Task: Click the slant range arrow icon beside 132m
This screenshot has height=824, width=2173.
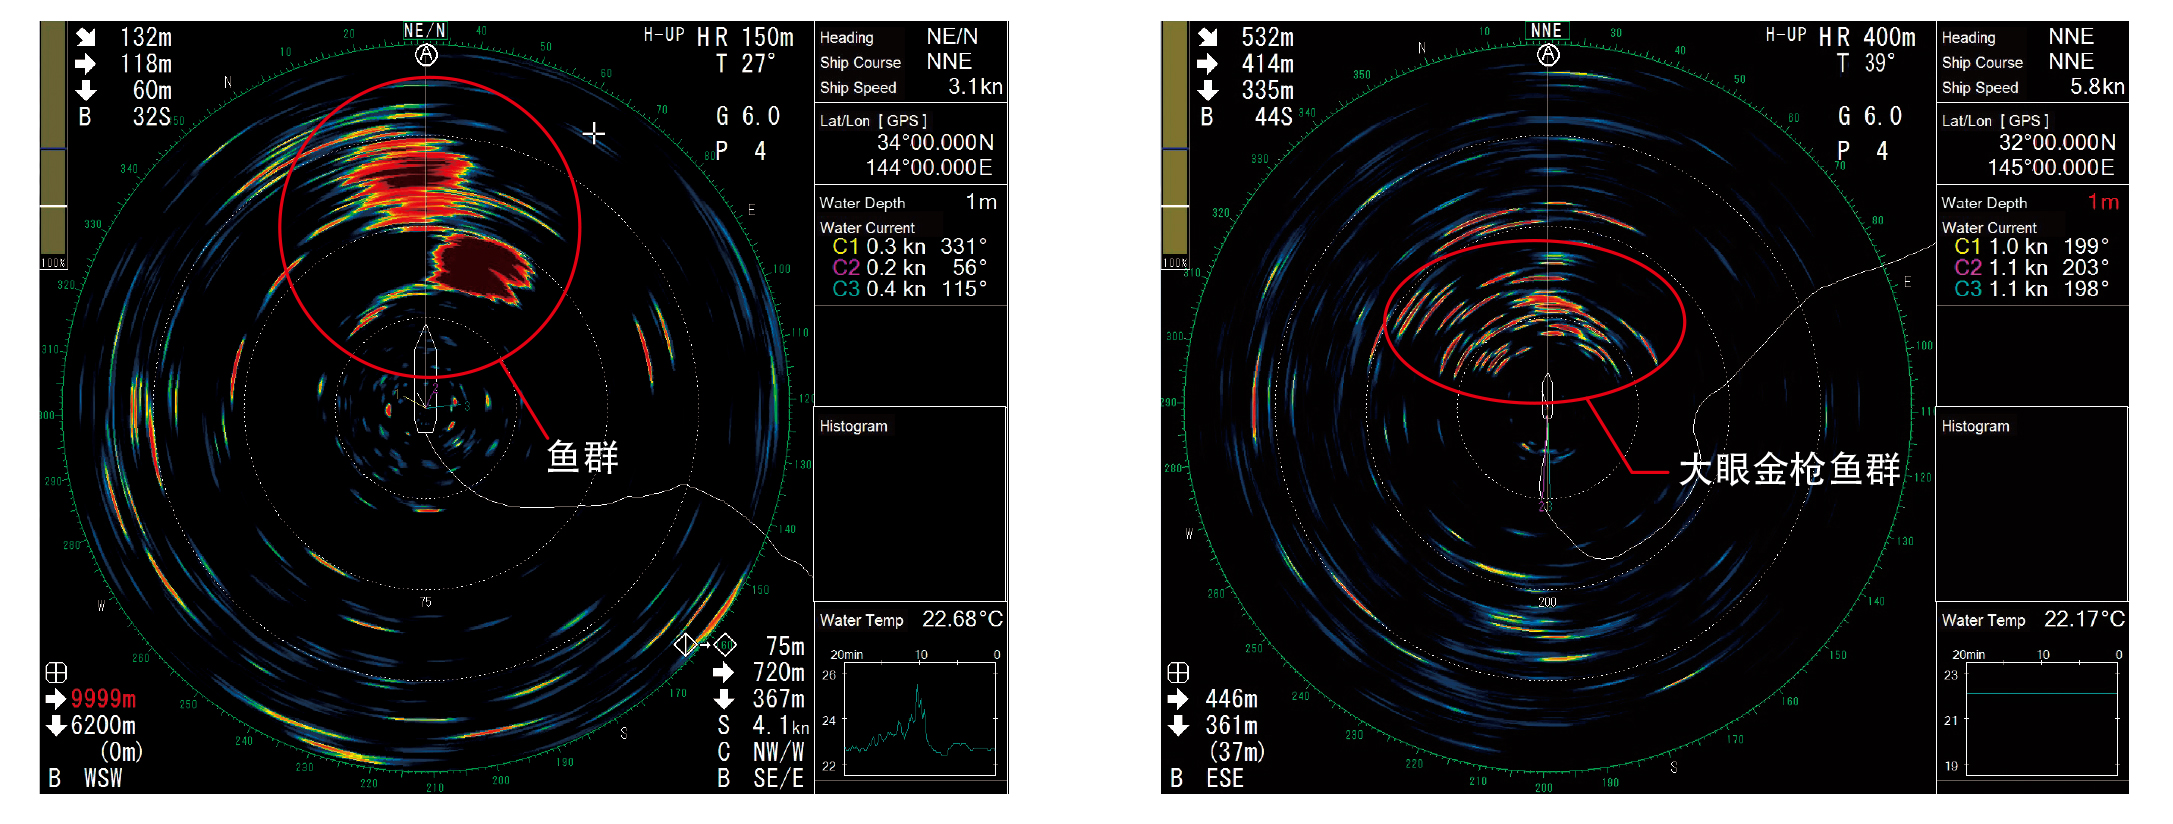Action: click(x=86, y=37)
